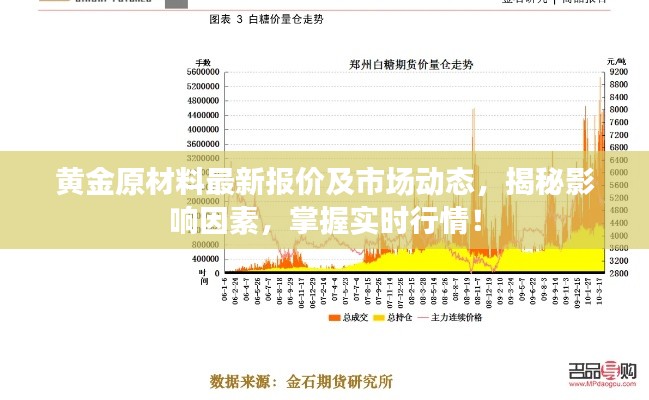Click the 手数 unit label on the left axis
The height and width of the screenshot is (400, 649).
click(x=203, y=63)
